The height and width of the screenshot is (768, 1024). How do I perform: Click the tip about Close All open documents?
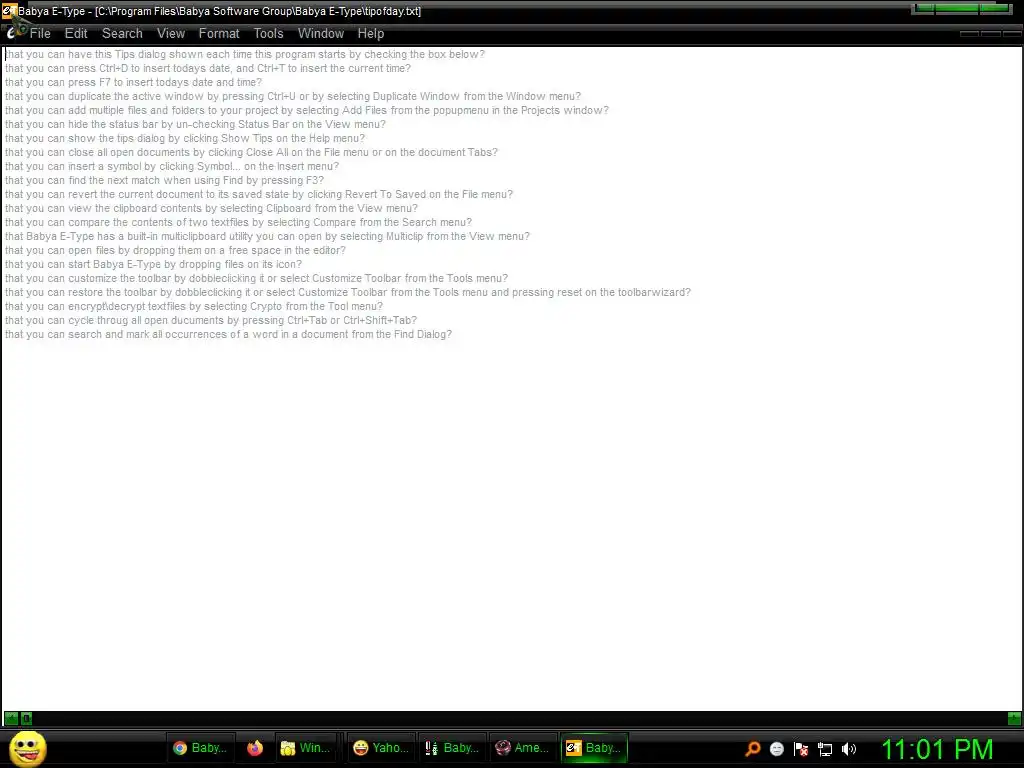pos(251,152)
